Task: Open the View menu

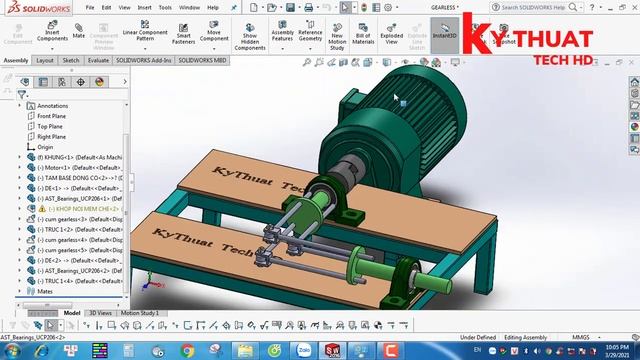Action: [x=124, y=7]
